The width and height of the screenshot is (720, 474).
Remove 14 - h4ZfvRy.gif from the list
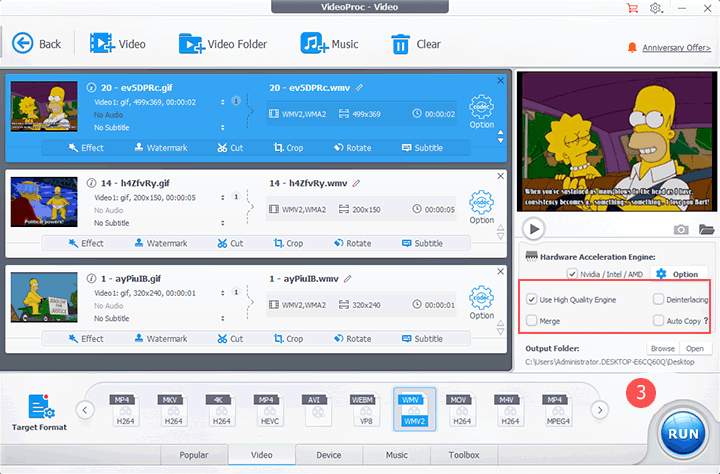tap(501, 176)
